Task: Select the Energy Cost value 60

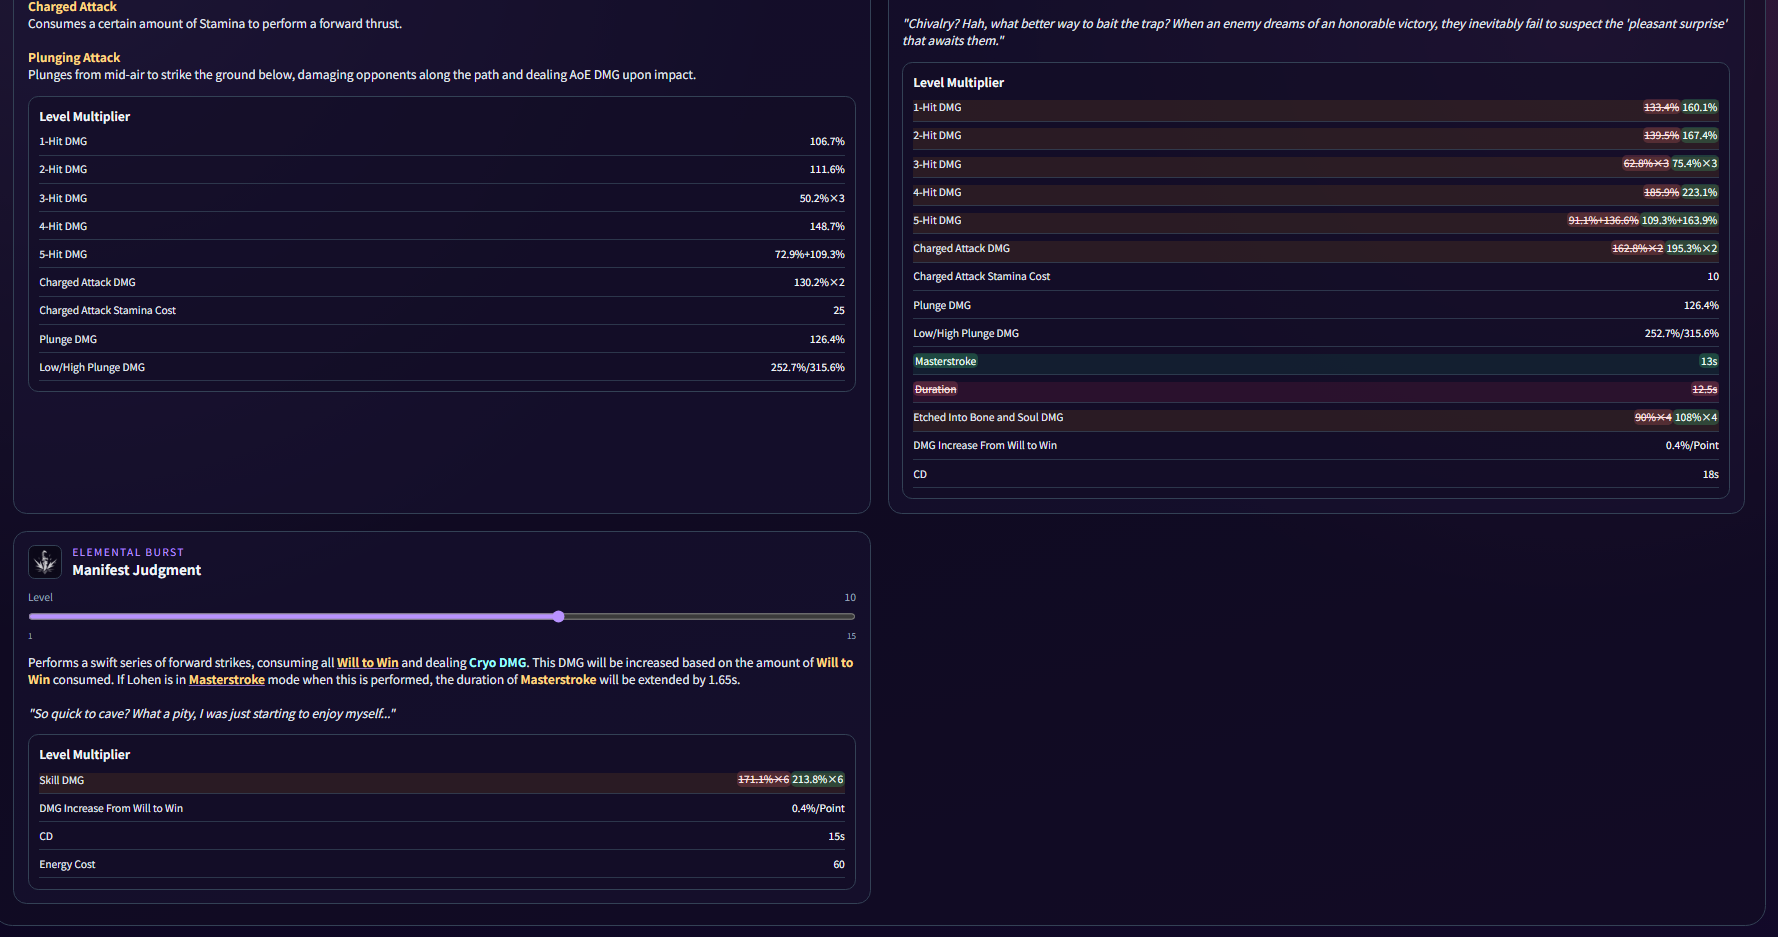Action: pyautogui.click(x=839, y=865)
